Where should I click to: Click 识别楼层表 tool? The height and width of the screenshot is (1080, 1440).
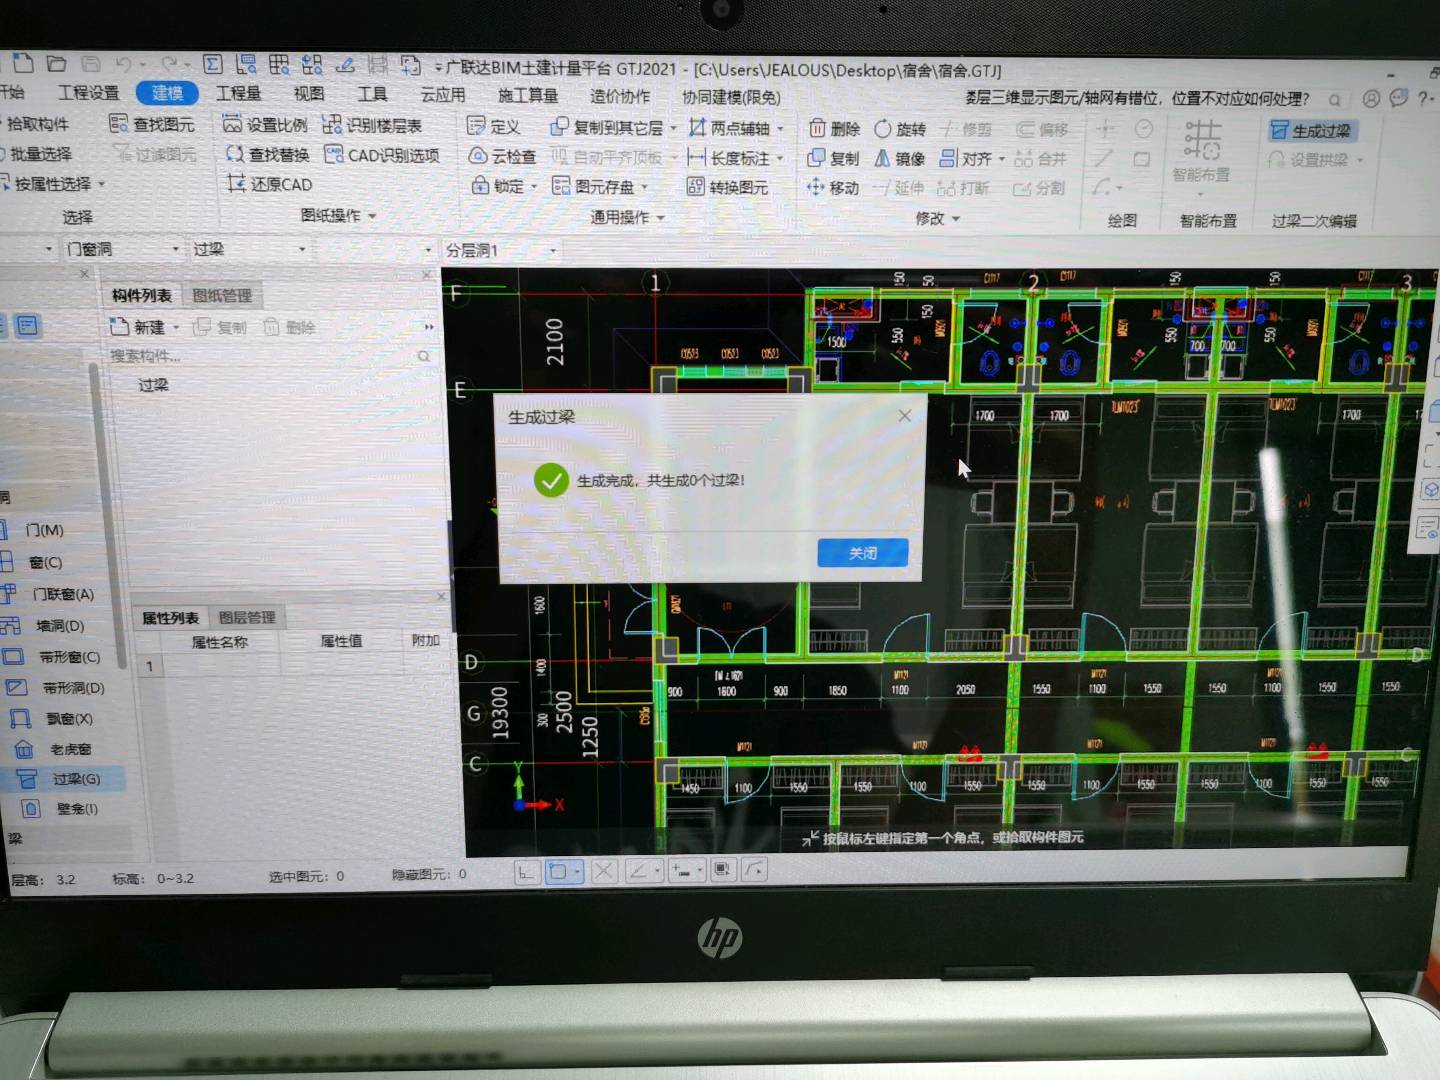tap(373, 125)
